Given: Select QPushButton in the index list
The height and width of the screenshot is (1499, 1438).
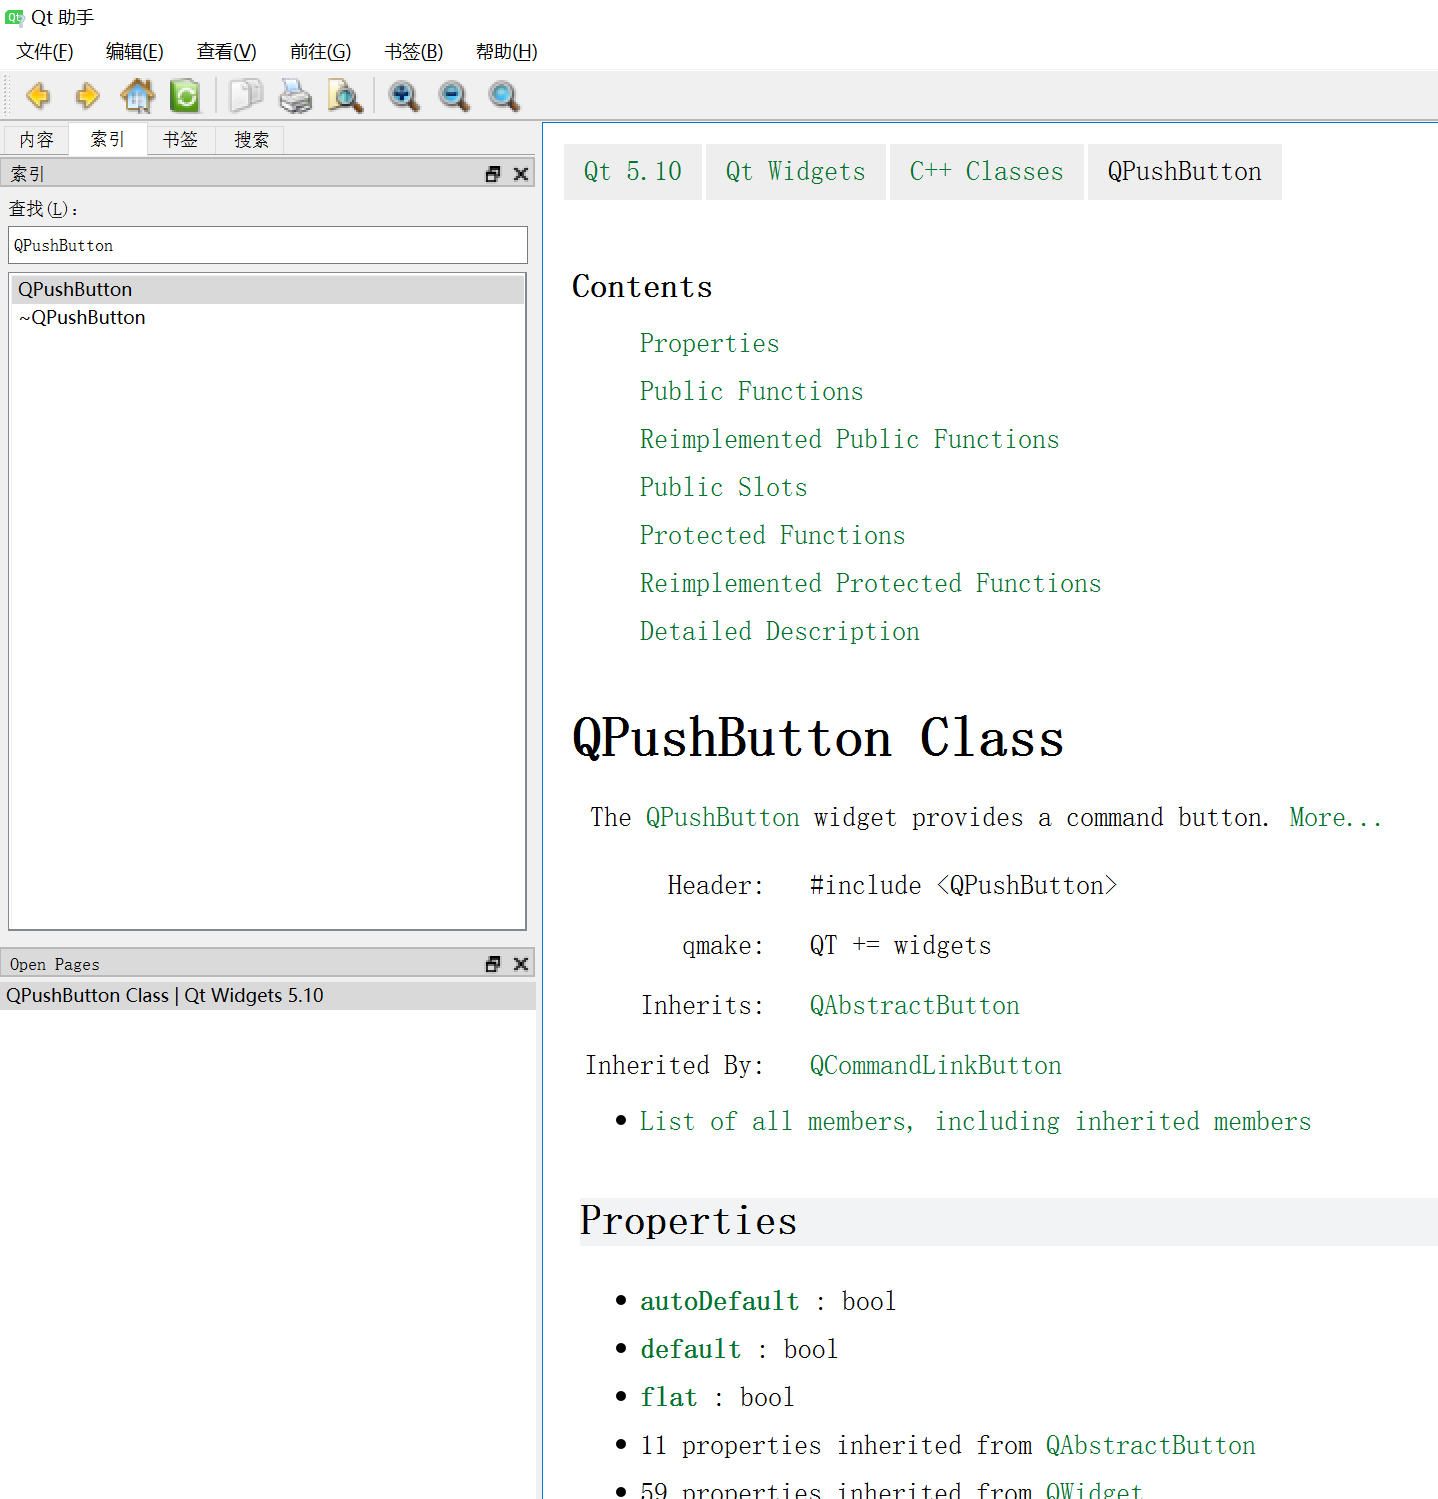Looking at the screenshot, I should click(268, 289).
